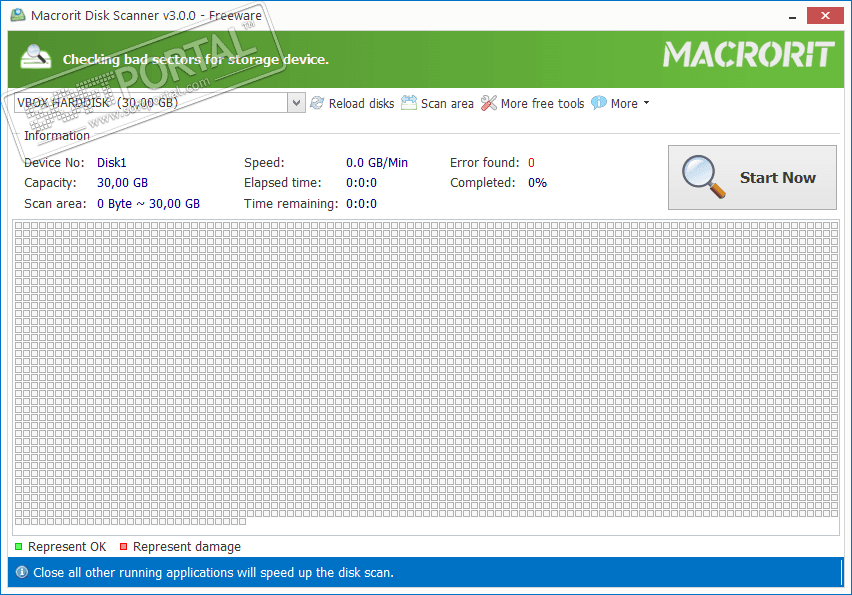Click the MACRORIT logo

click(x=748, y=54)
